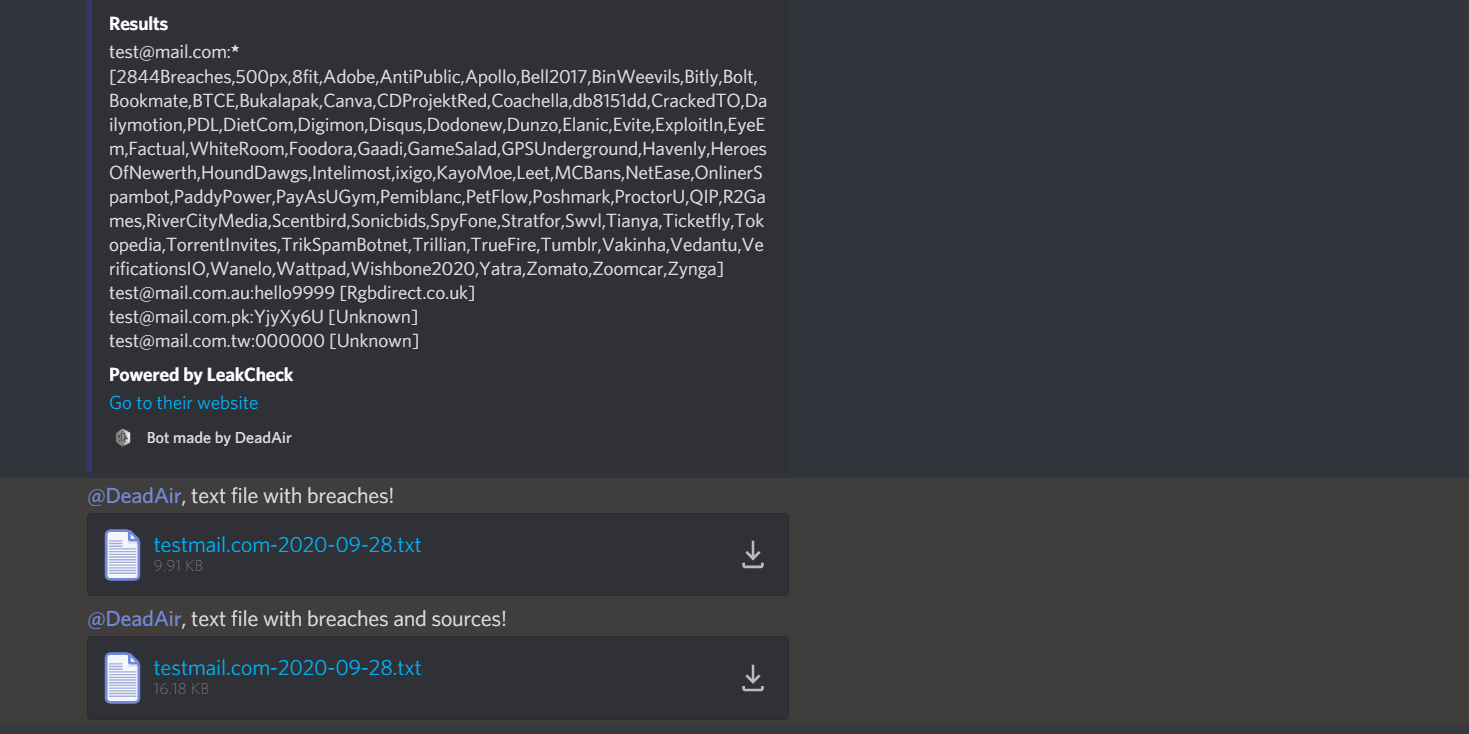The image size is (1469, 734).
Task: Click the @DeadAir mention before 'text file with breaches!'
Action: 134,496
